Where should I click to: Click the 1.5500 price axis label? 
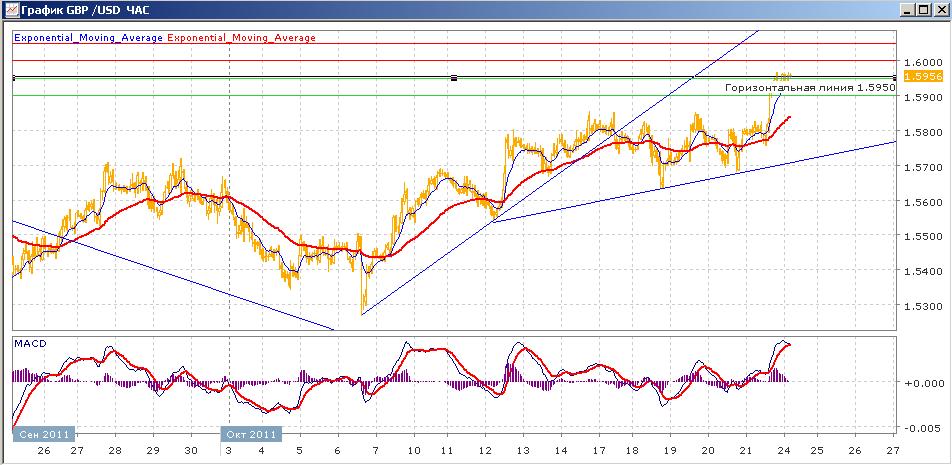tap(923, 236)
